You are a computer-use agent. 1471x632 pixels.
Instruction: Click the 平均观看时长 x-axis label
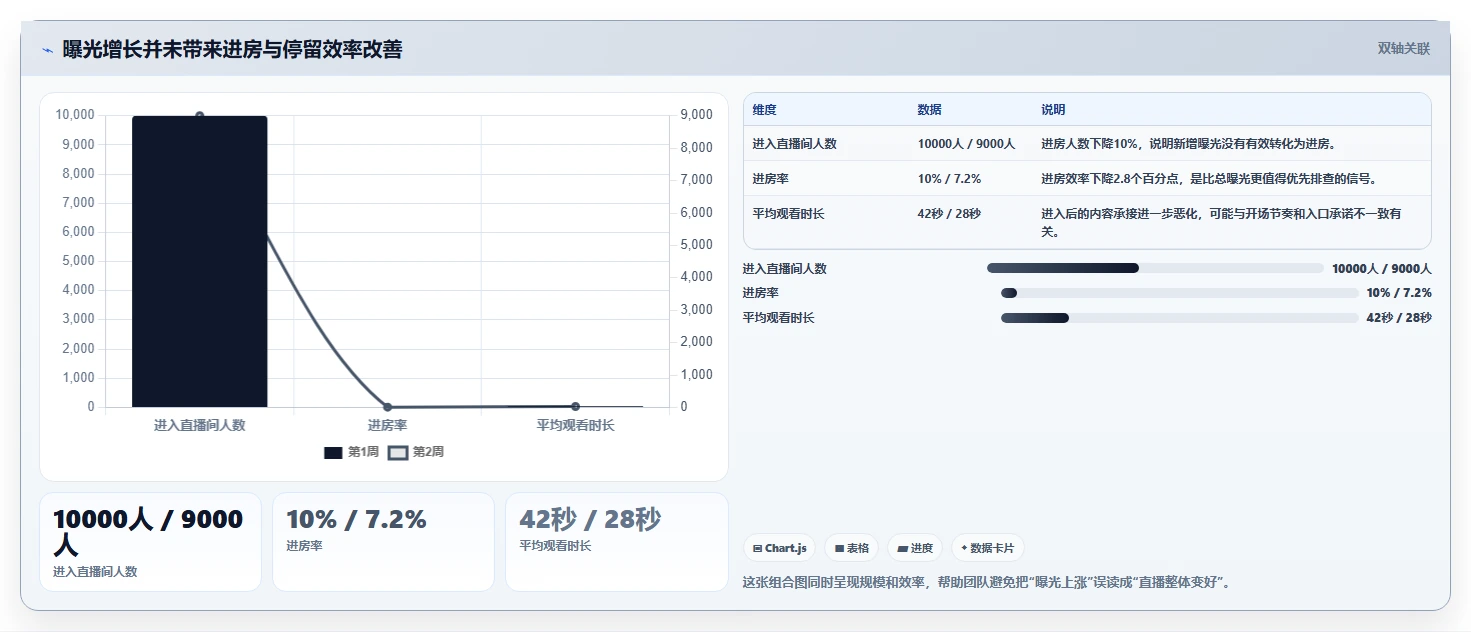[575, 425]
